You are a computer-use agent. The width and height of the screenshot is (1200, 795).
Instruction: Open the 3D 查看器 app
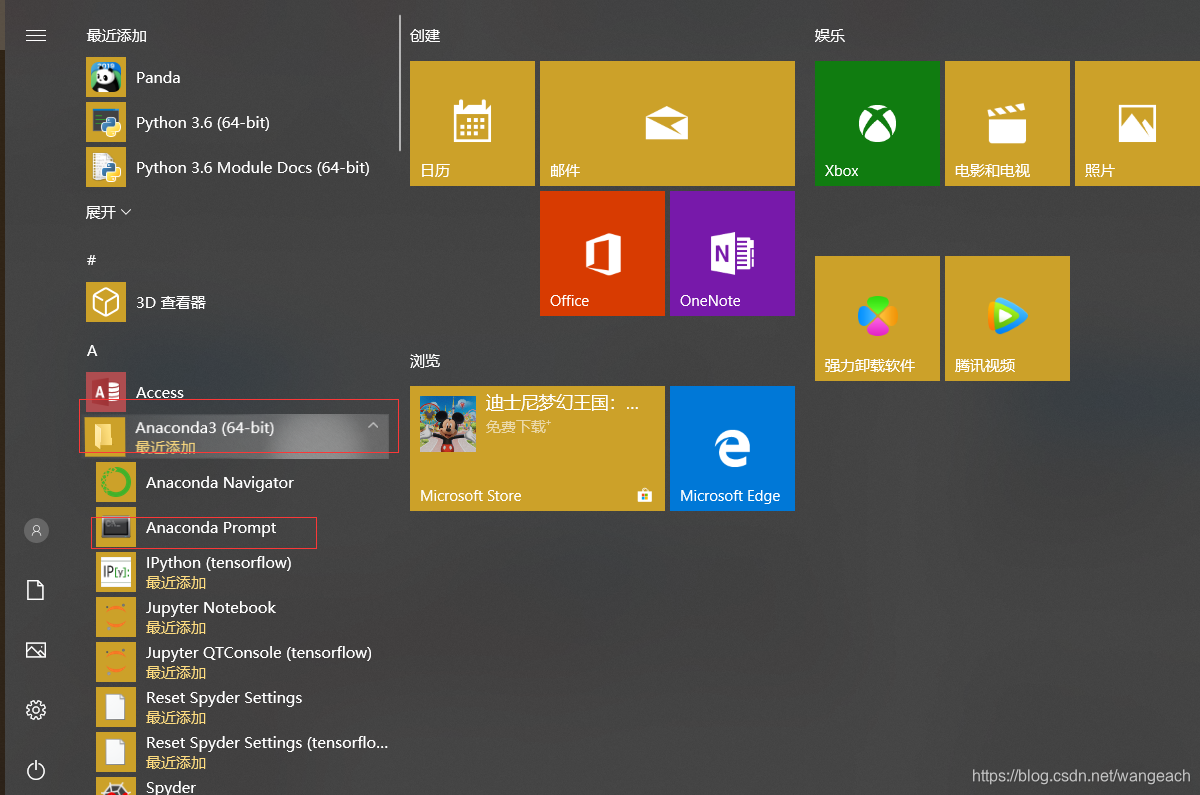[x=236, y=302]
